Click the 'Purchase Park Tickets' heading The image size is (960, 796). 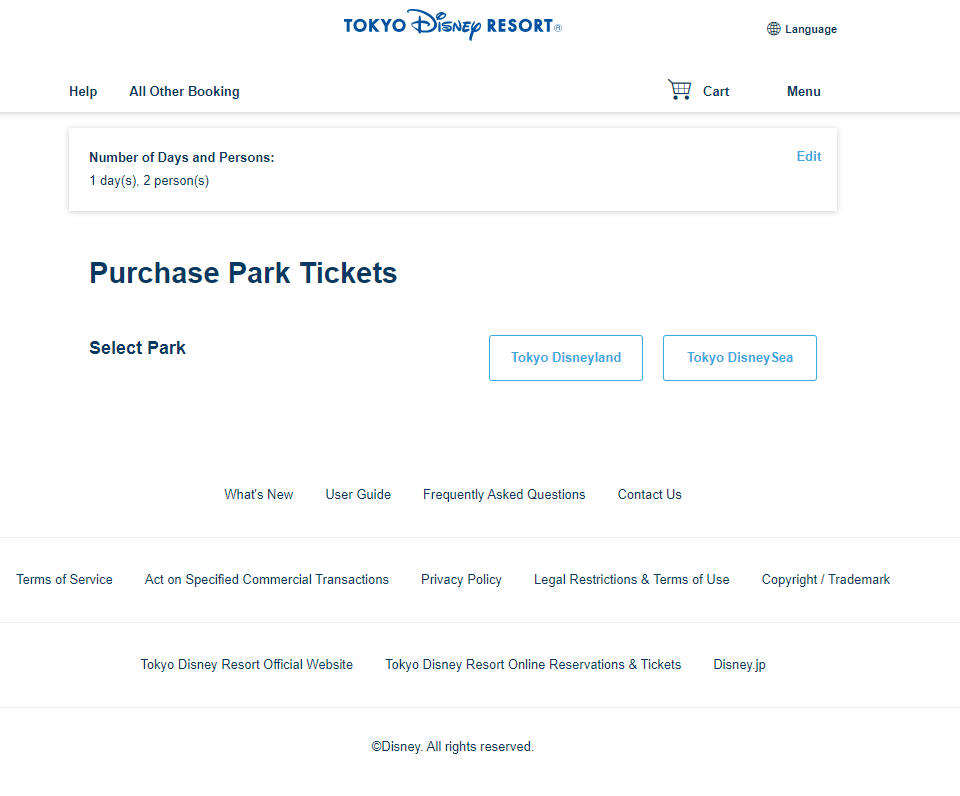click(243, 273)
